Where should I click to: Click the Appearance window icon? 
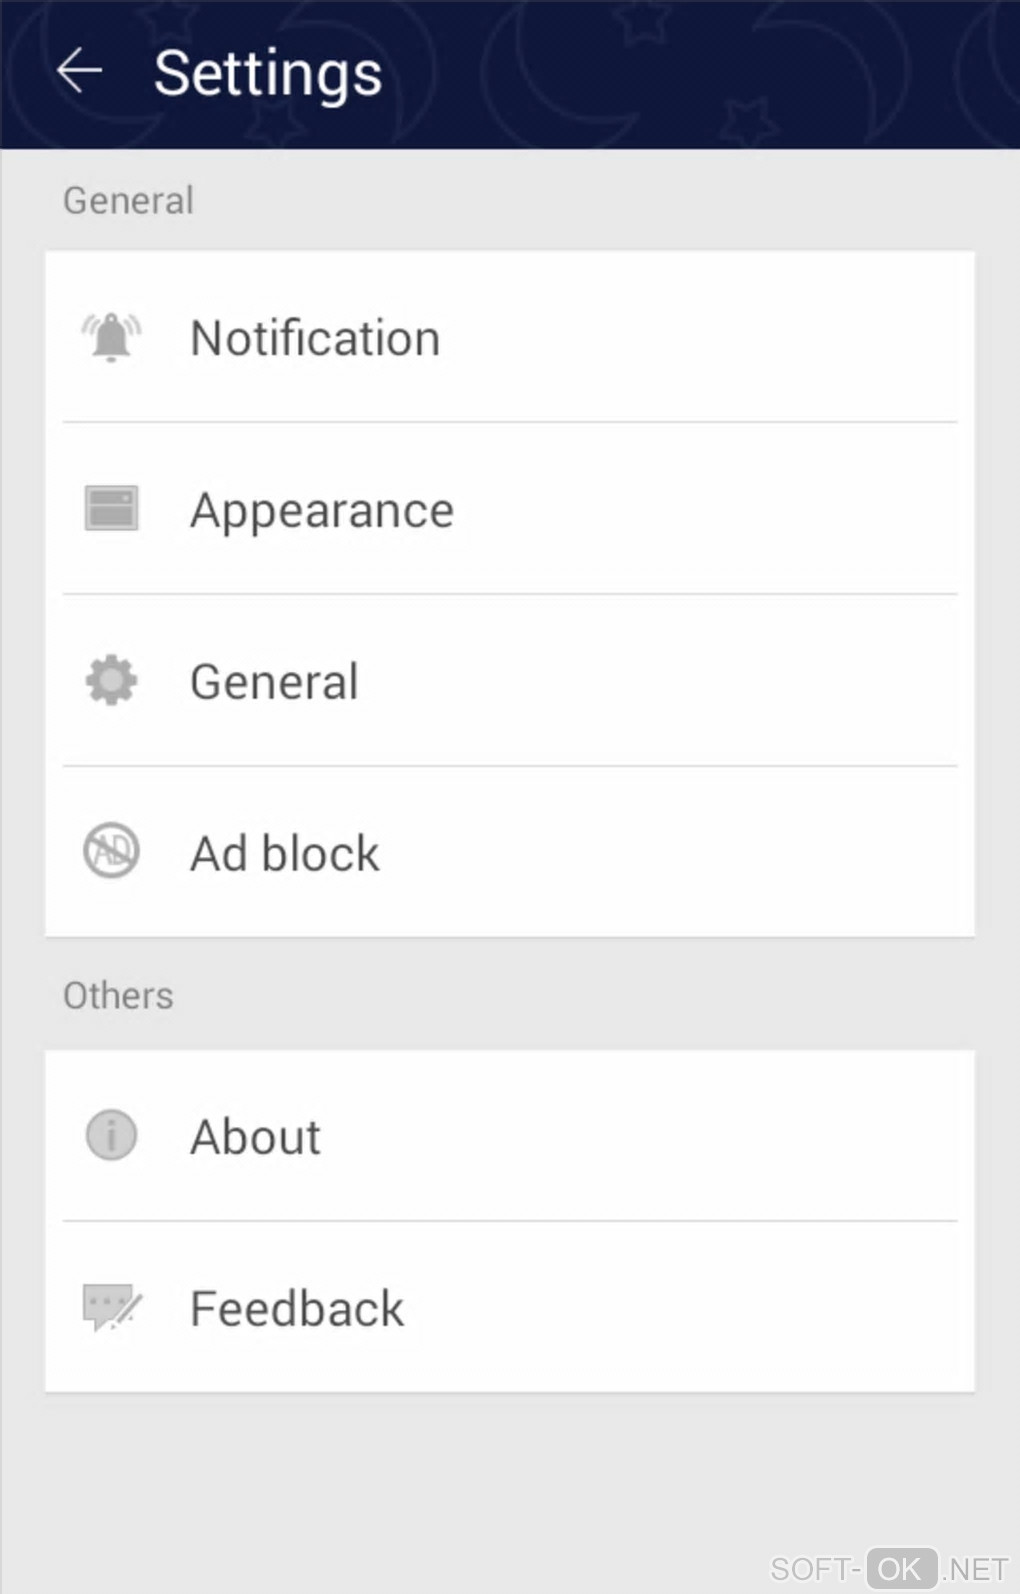point(111,508)
